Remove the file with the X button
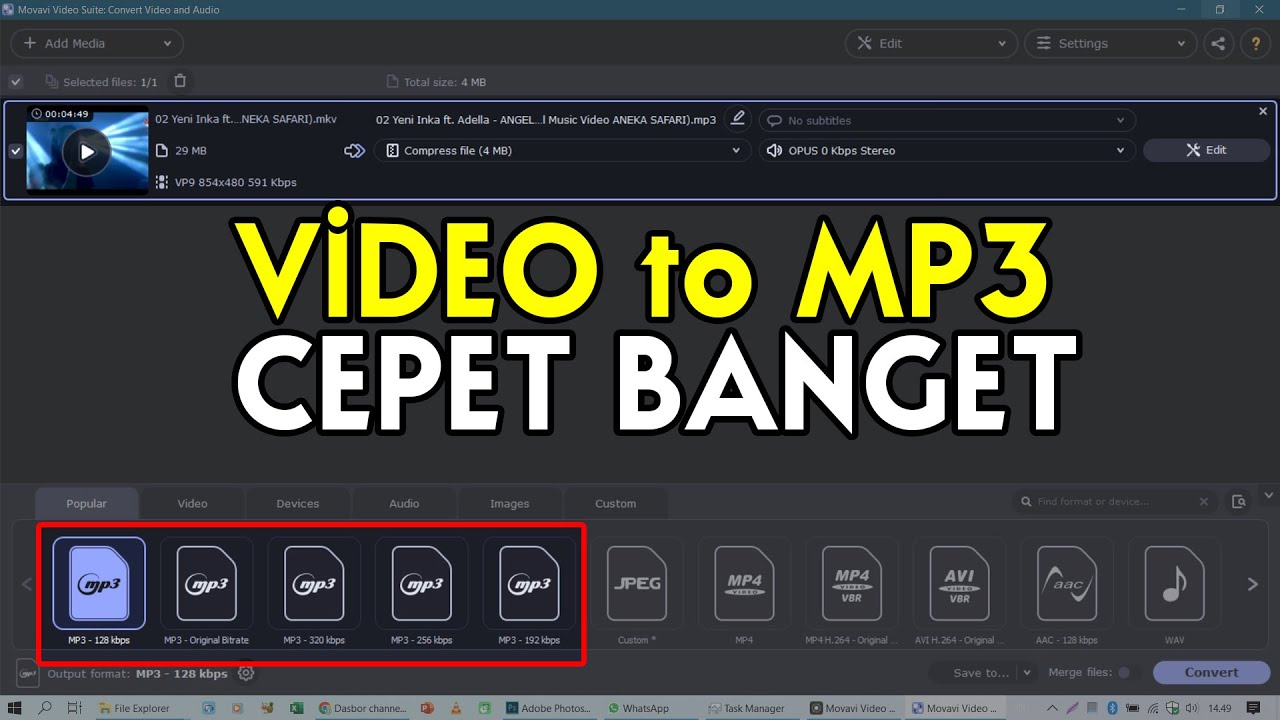This screenshot has width=1280, height=720. click(x=1263, y=111)
